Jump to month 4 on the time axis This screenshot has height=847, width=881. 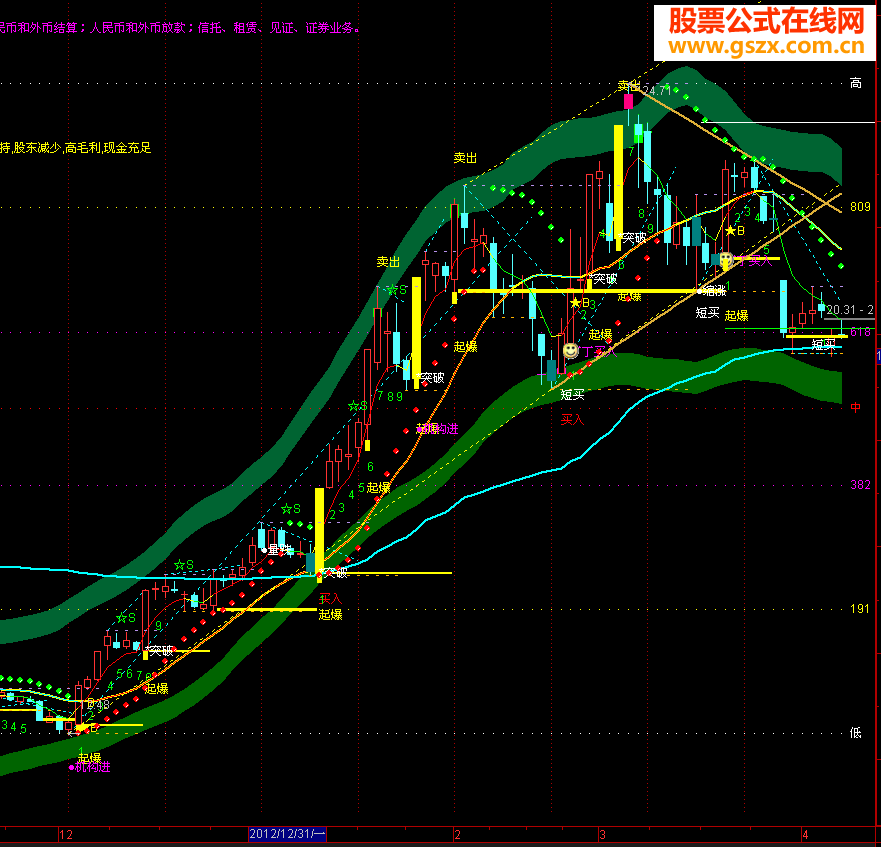(805, 835)
